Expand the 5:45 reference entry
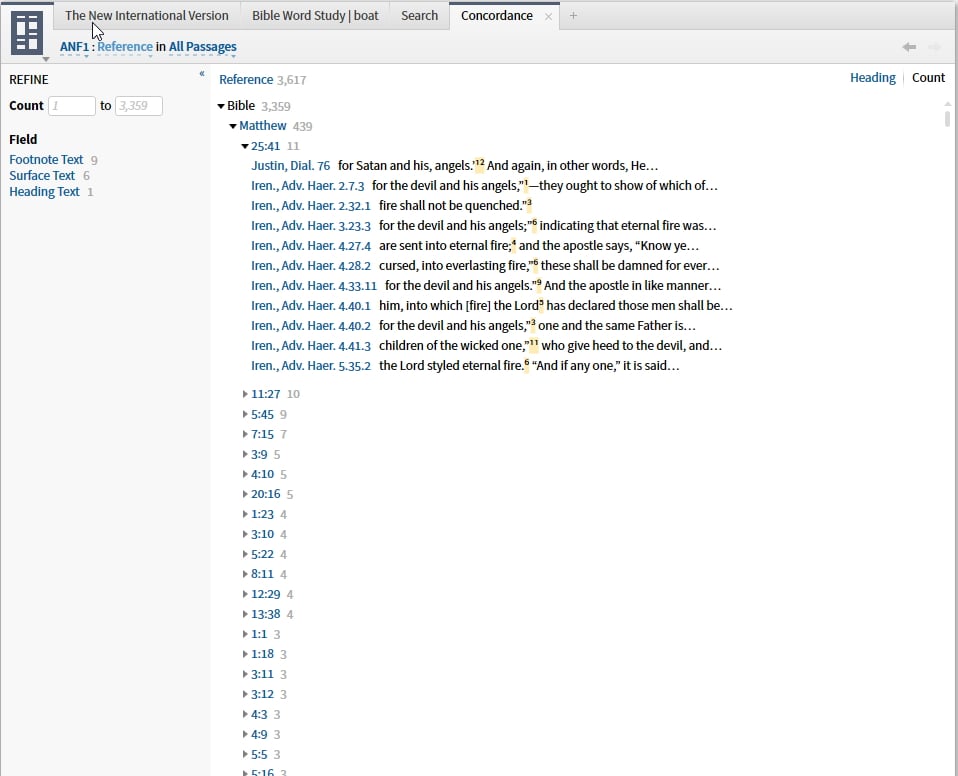The image size is (958, 776). click(x=245, y=414)
